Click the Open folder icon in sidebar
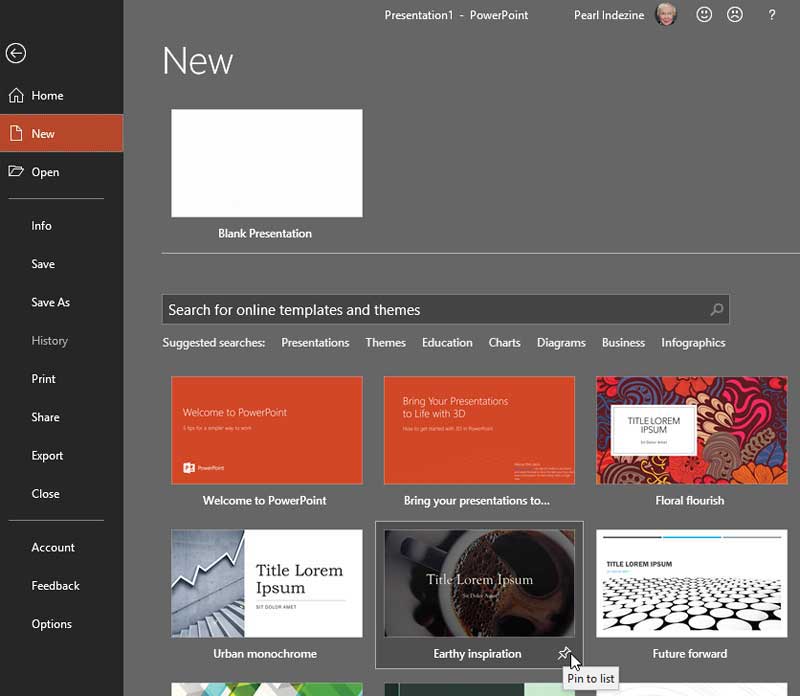The height and width of the screenshot is (696, 800). pos(16,171)
